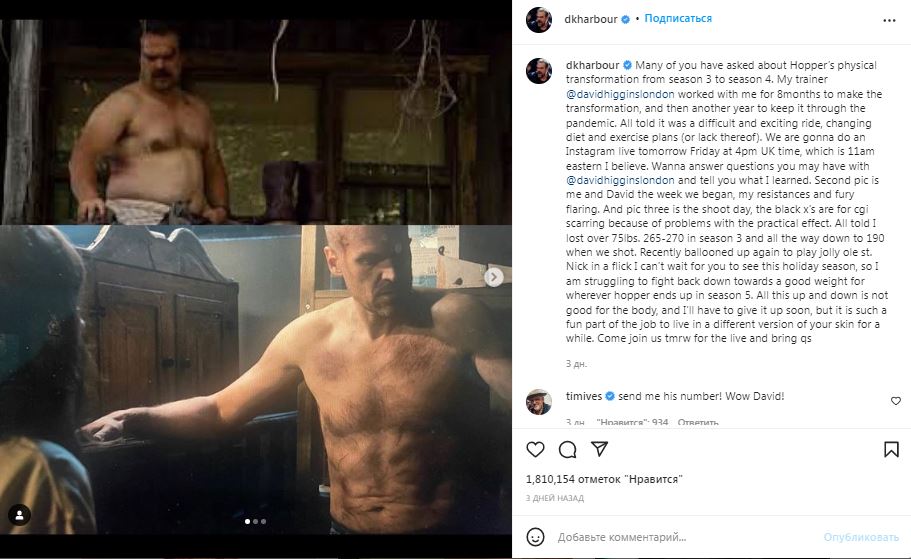The width and height of the screenshot is (911, 559).
Task: Click the verified badge next to header dkharbour
Action: 626,19
